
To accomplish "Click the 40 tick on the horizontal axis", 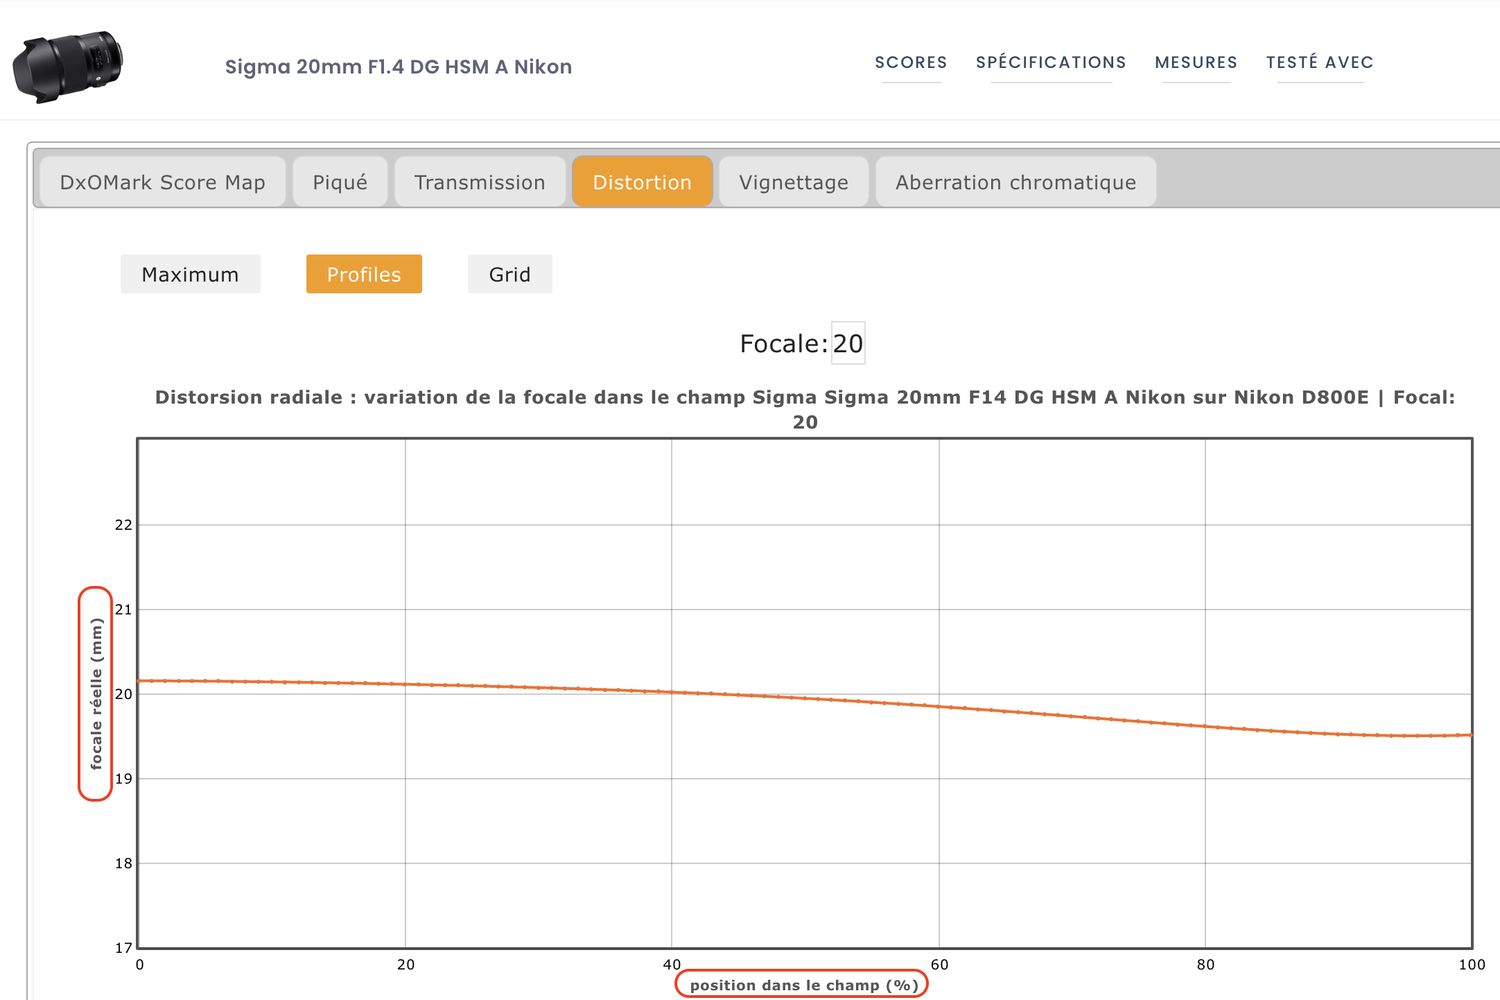I will (672, 965).
